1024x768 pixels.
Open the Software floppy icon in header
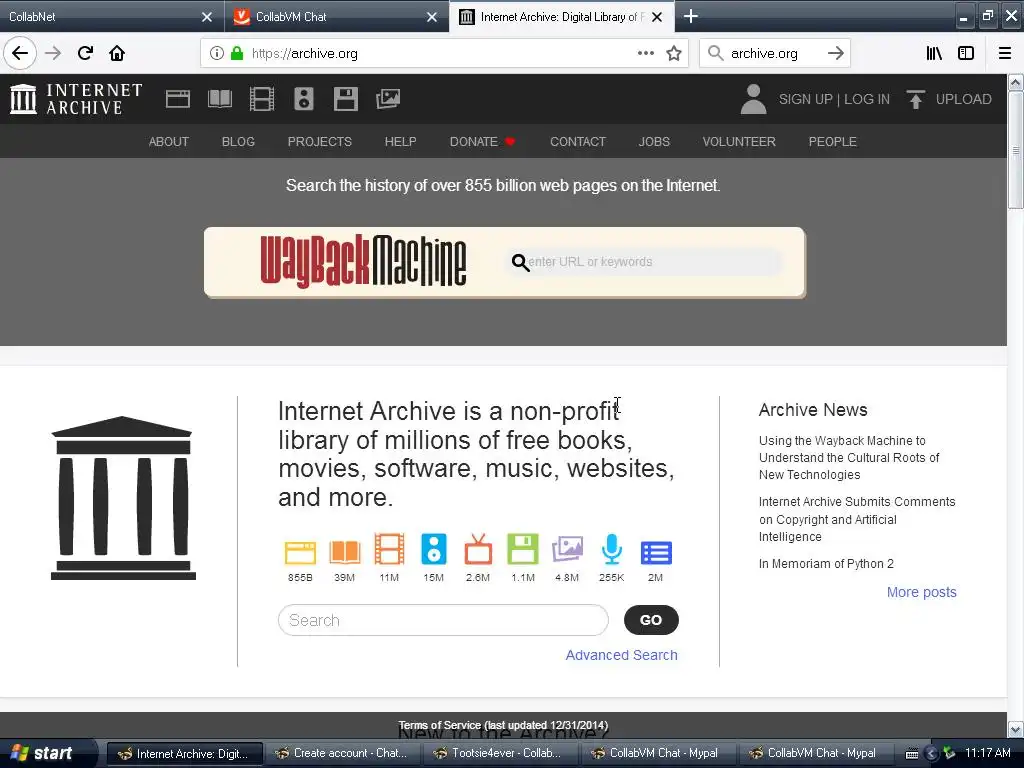point(345,99)
